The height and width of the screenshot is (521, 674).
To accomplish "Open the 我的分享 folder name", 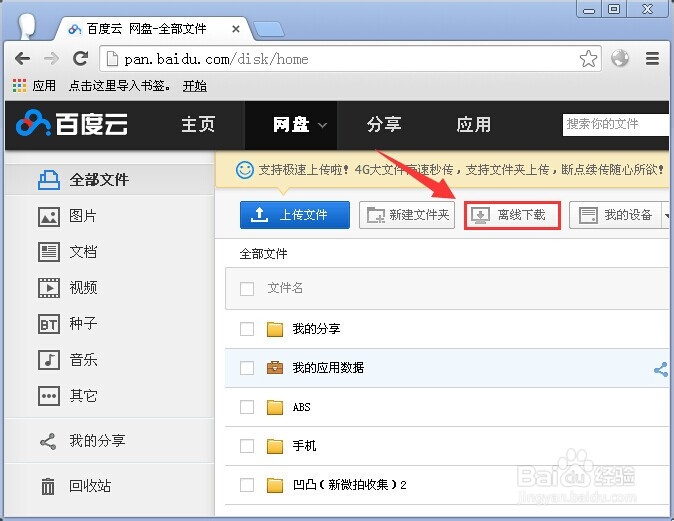I will tap(316, 329).
